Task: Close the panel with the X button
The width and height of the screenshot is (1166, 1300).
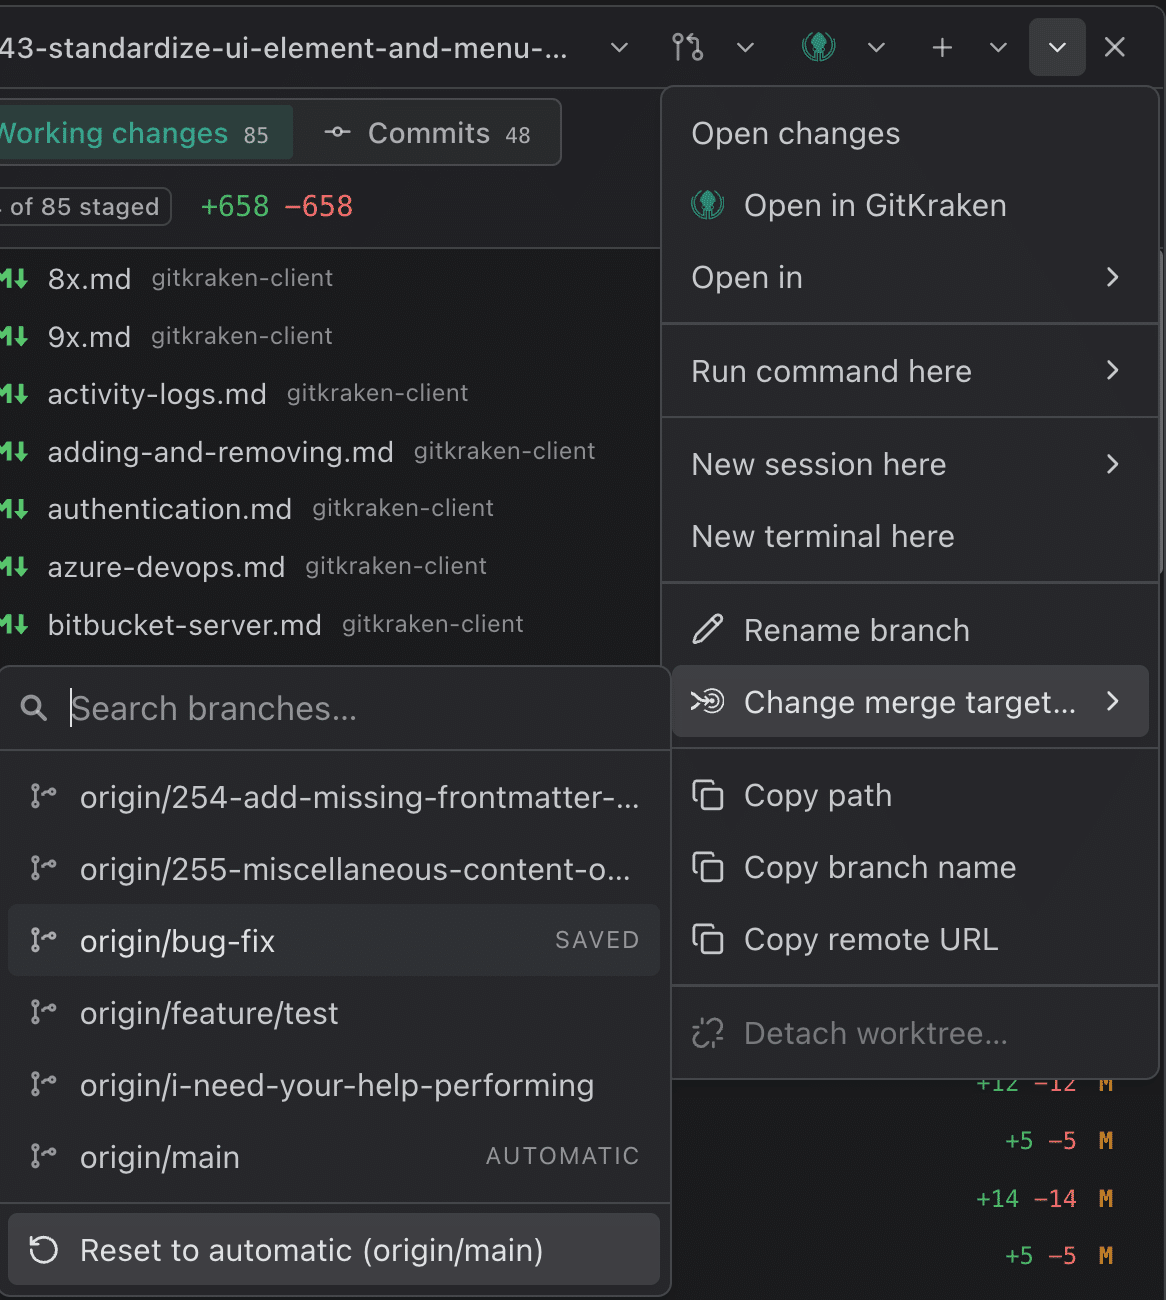Action: tap(1115, 47)
